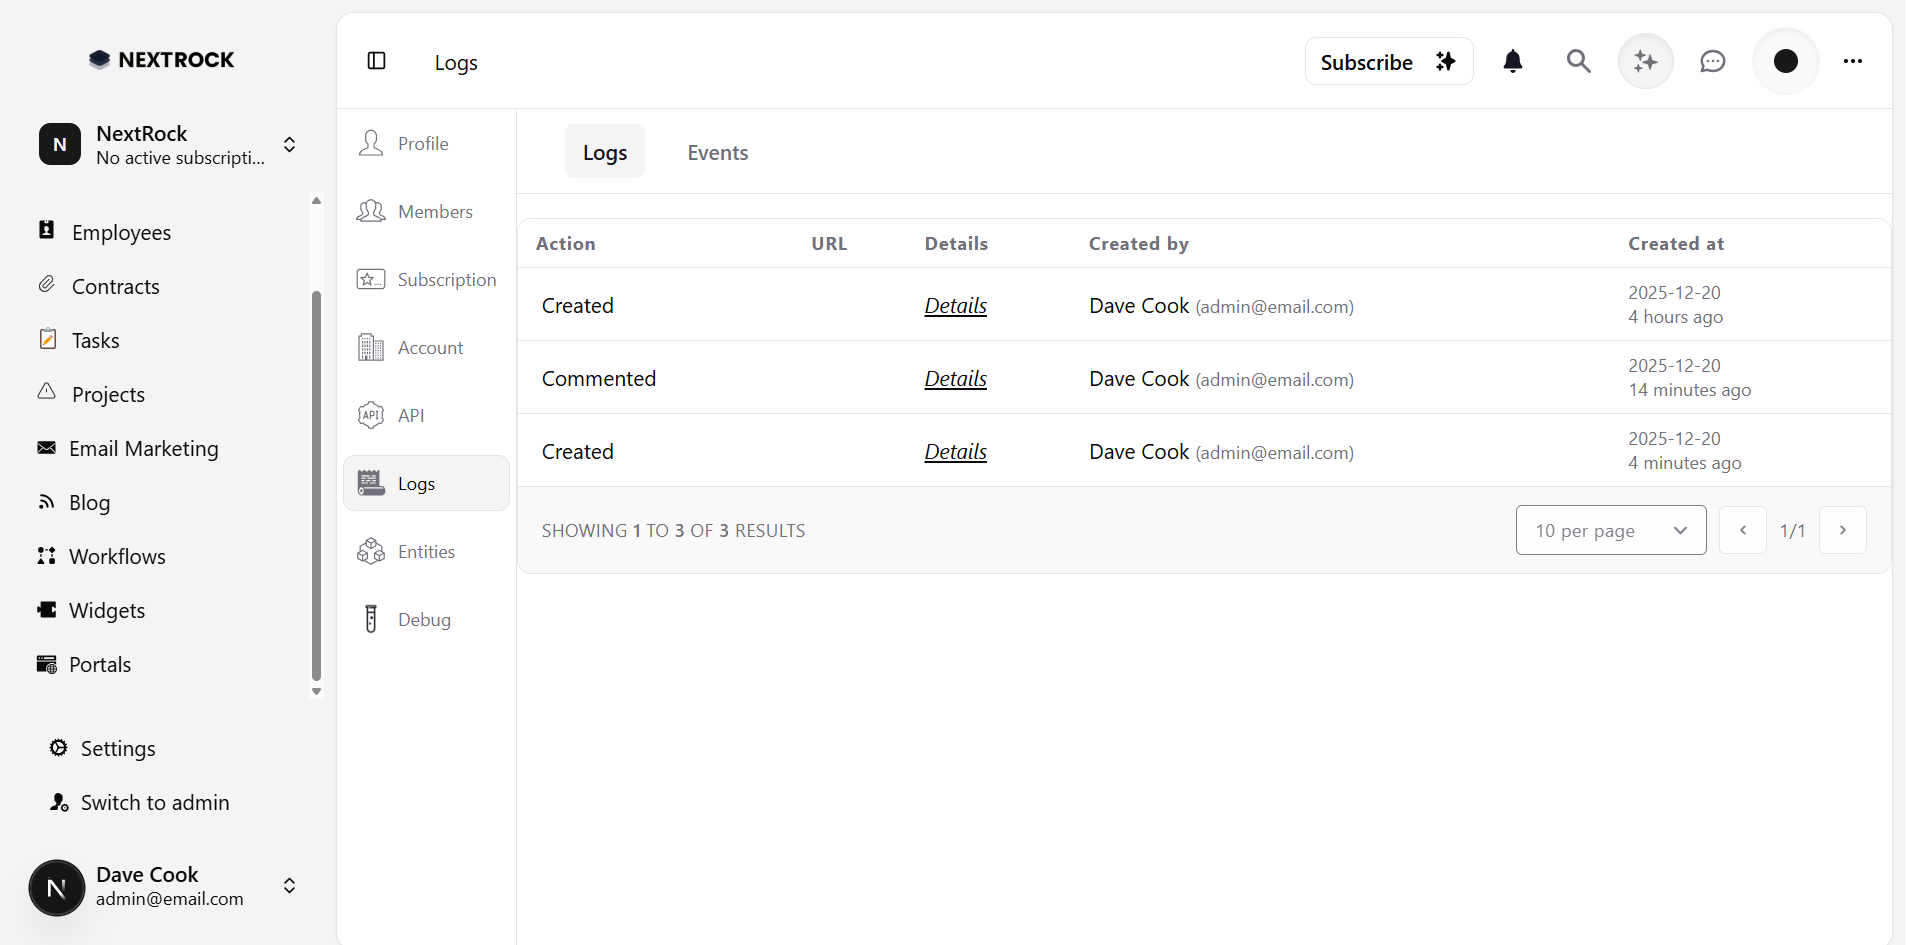Click the search magnifier icon
This screenshot has height=945, width=1907.
coord(1578,61)
